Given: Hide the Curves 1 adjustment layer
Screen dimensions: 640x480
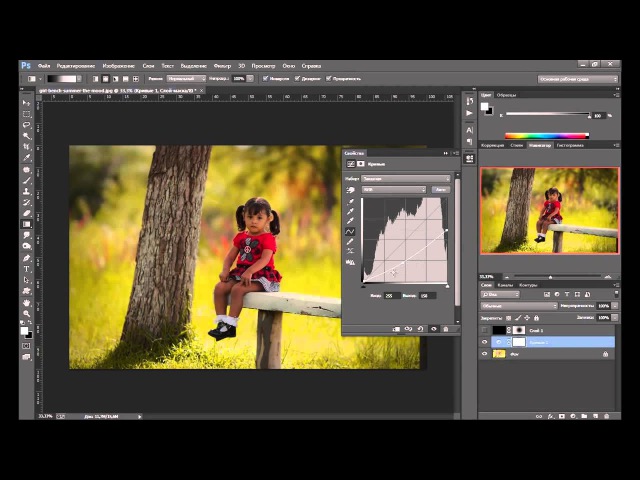Looking at the screenshot, I should [x=484, y=342].
